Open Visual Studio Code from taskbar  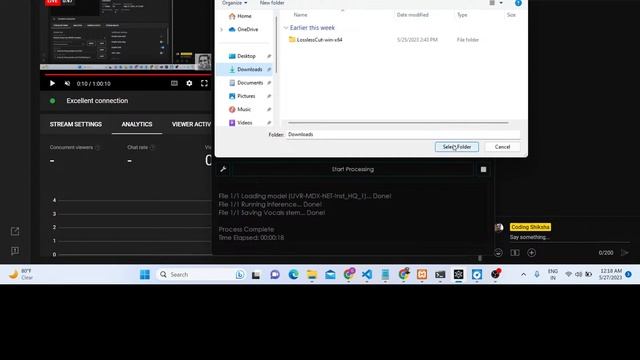(367, 275)
